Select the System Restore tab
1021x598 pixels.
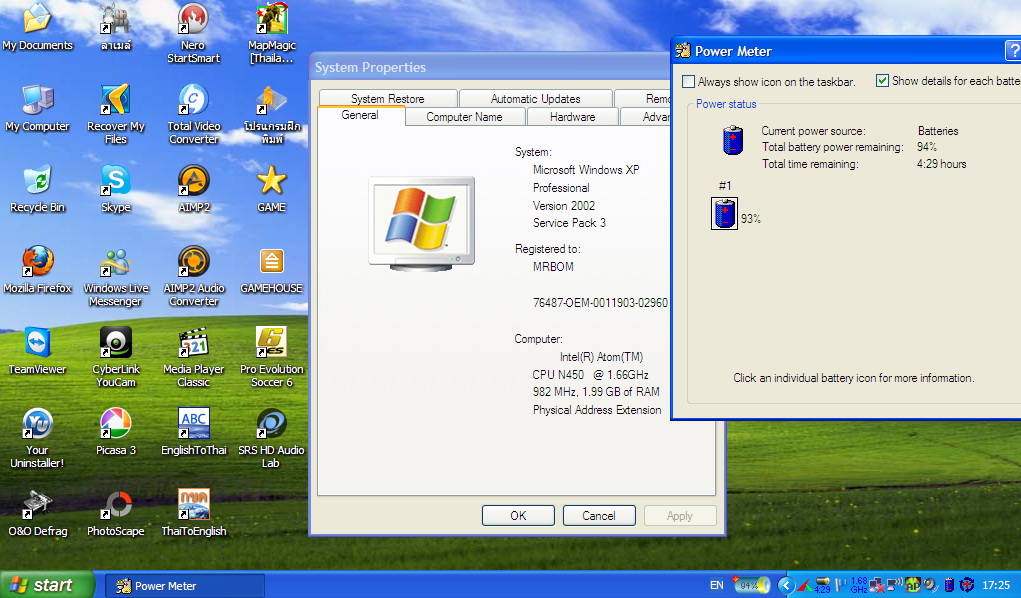(x=387, y=99)
